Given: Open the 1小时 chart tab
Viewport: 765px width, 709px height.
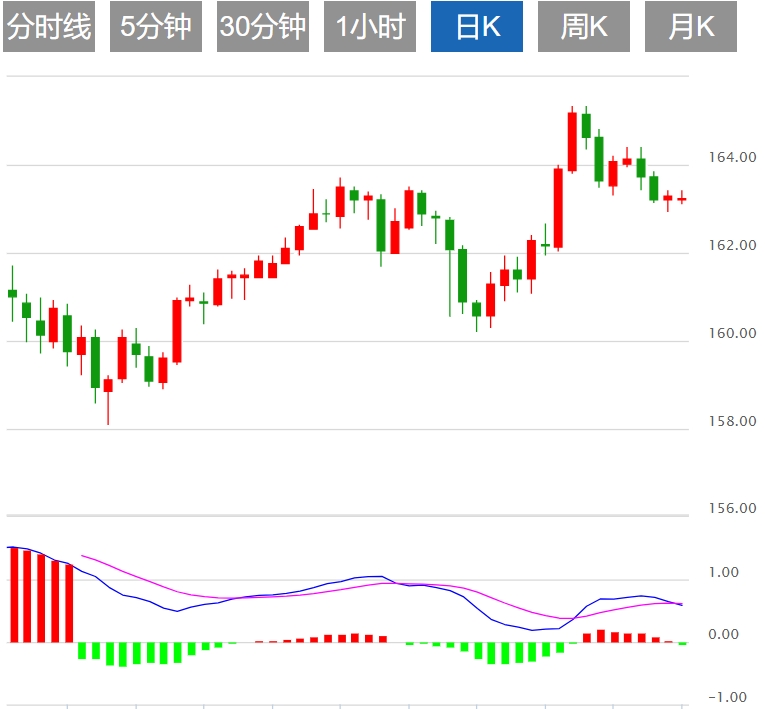Looking at the screenshot, I should [370, 26].
